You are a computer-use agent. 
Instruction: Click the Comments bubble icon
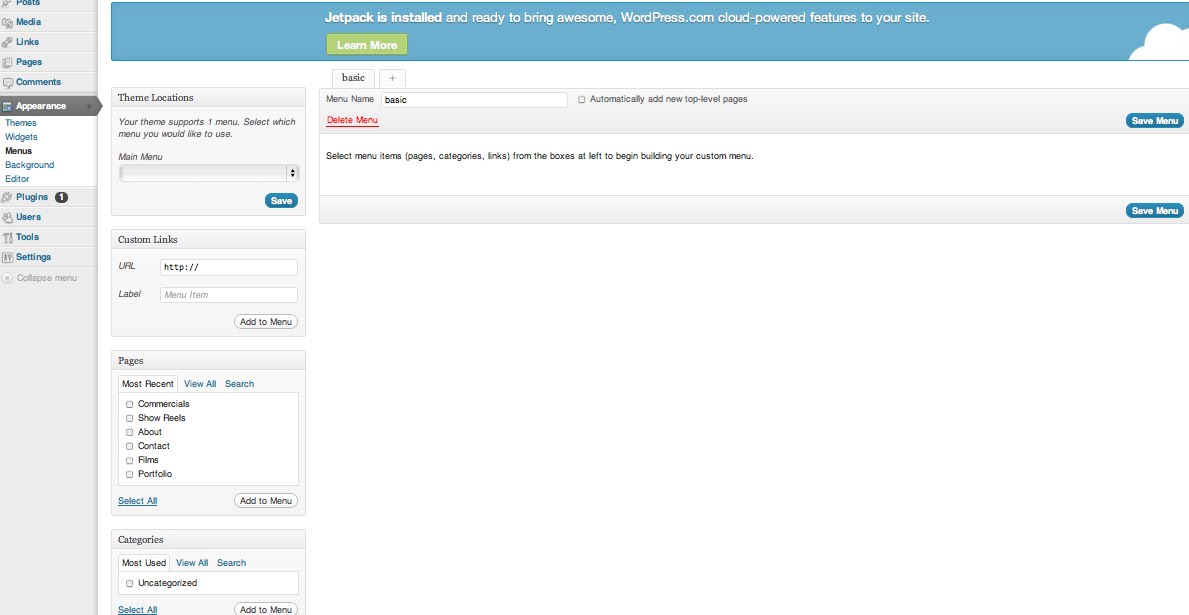(8, 83)
